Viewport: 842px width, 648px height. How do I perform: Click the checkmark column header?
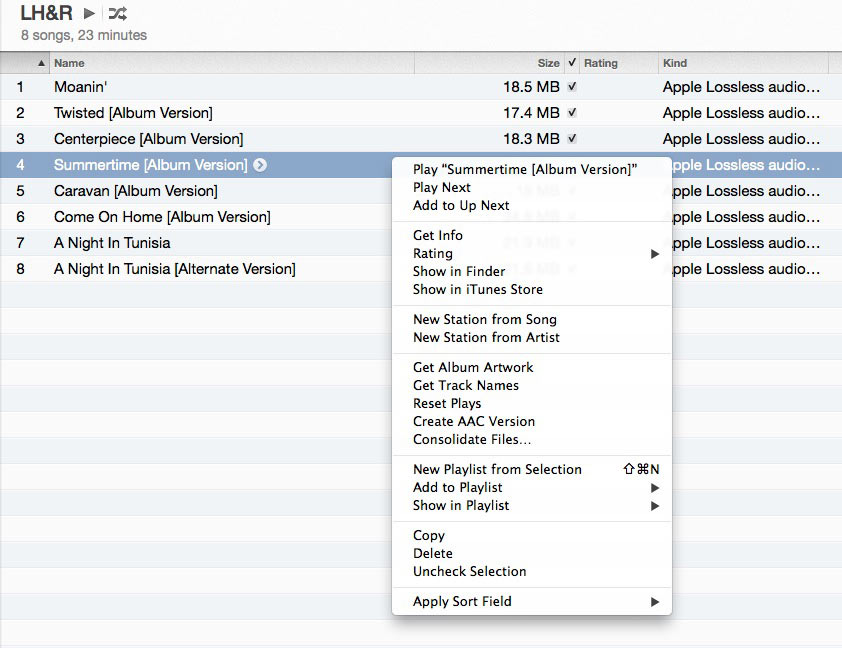pyautogui.click(x=570, y=62)
